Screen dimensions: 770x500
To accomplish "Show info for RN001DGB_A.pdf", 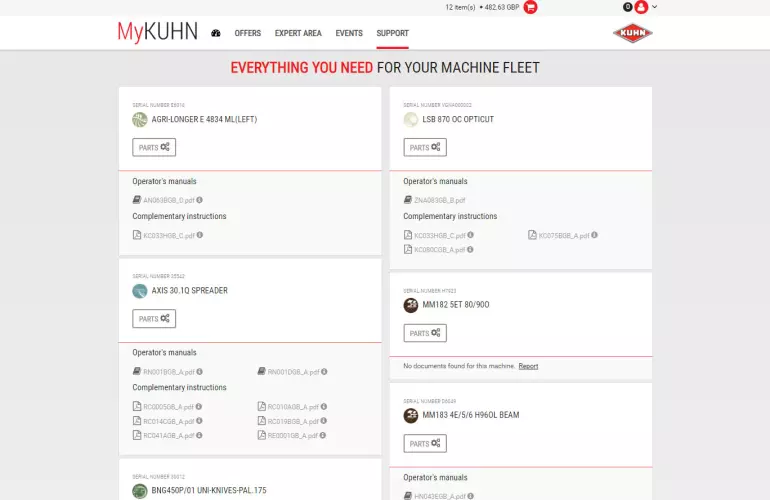I will [324, 372].
